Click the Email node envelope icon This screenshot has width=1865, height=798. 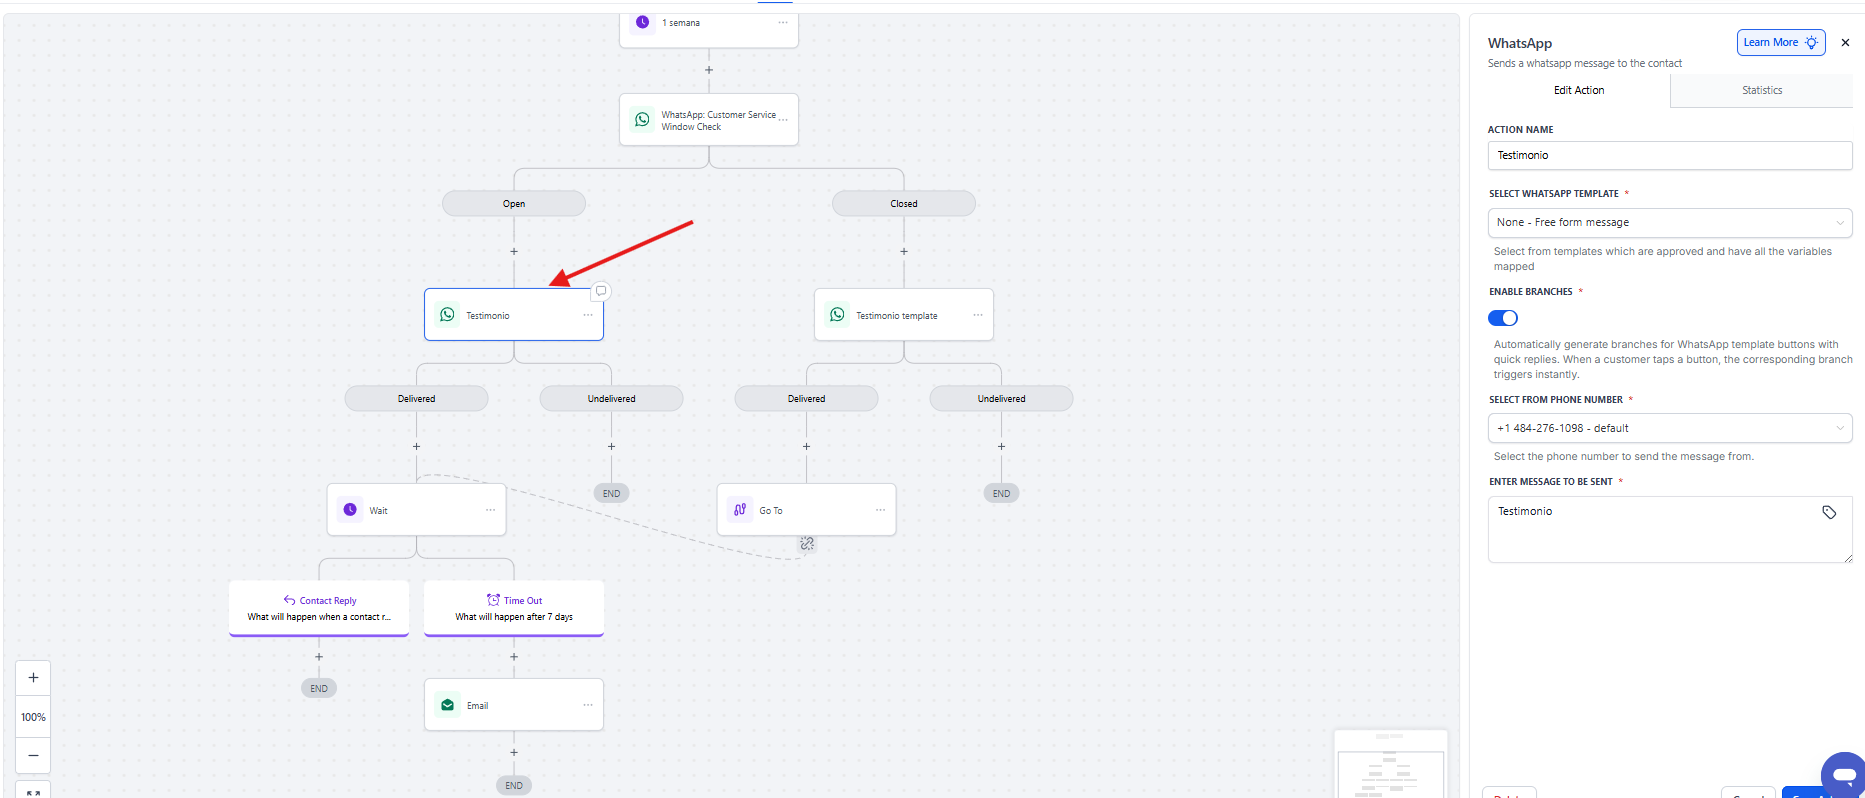pyautogui.click(x=447, y=705)
